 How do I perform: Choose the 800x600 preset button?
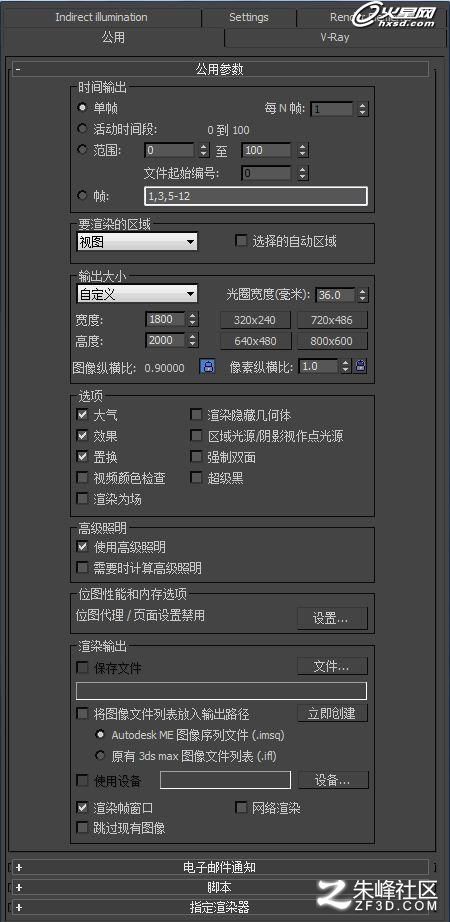pos(332,341)
